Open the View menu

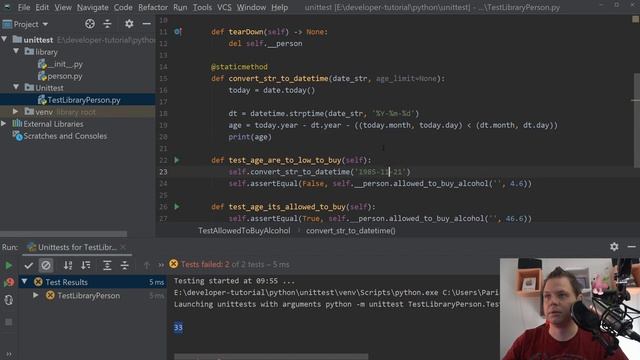tap(63, 7)
